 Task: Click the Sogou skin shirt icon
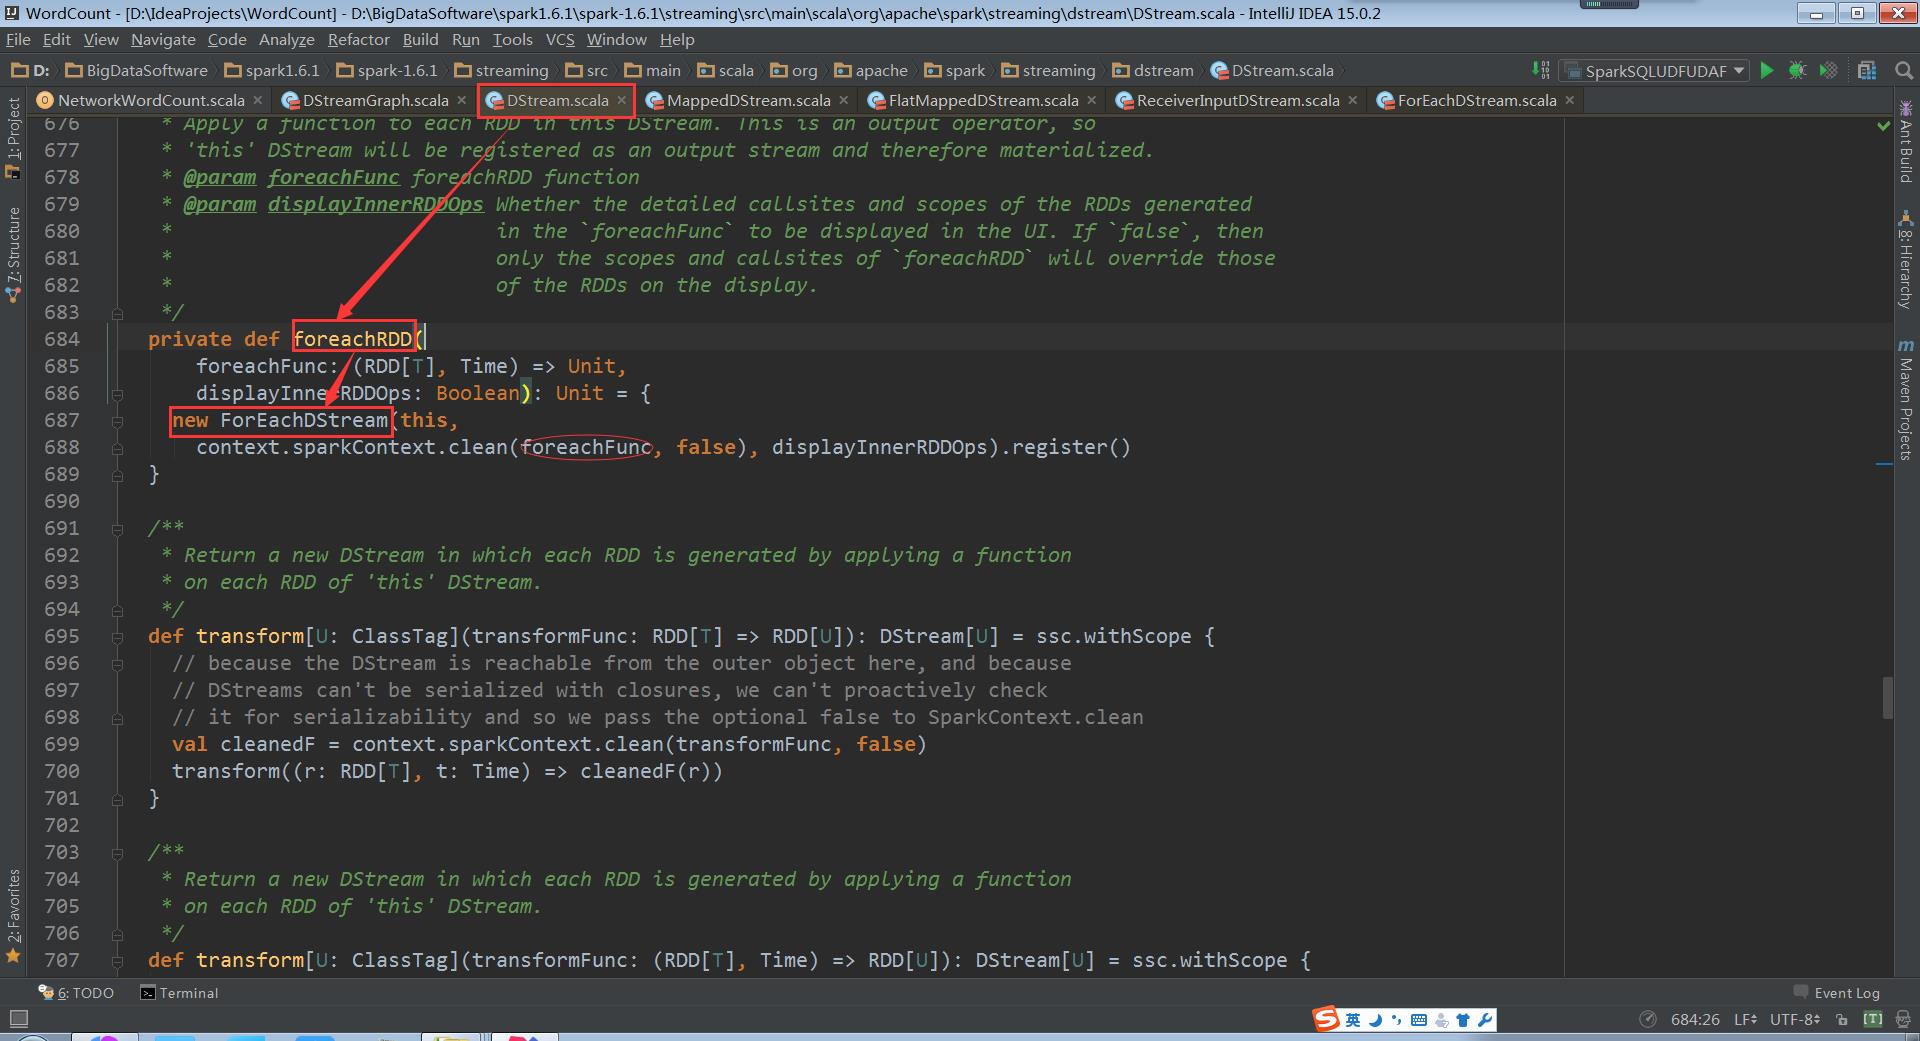click(1463, 1020)
